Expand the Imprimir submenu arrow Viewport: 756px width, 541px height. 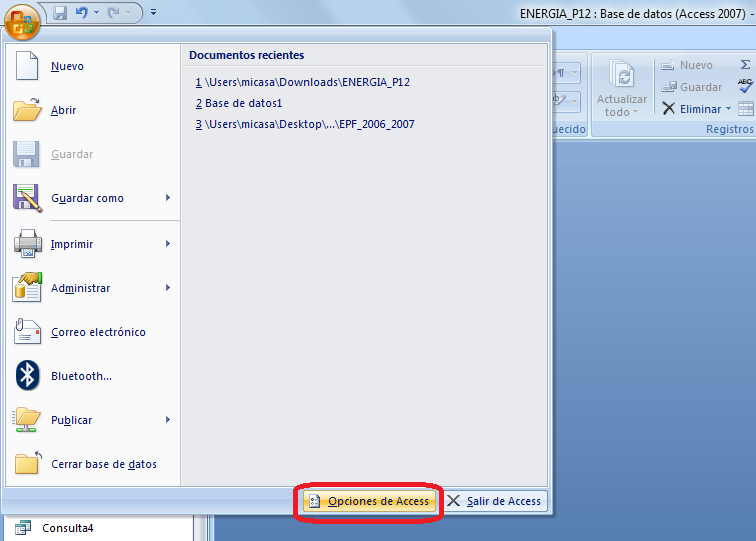tap(168, 243)
